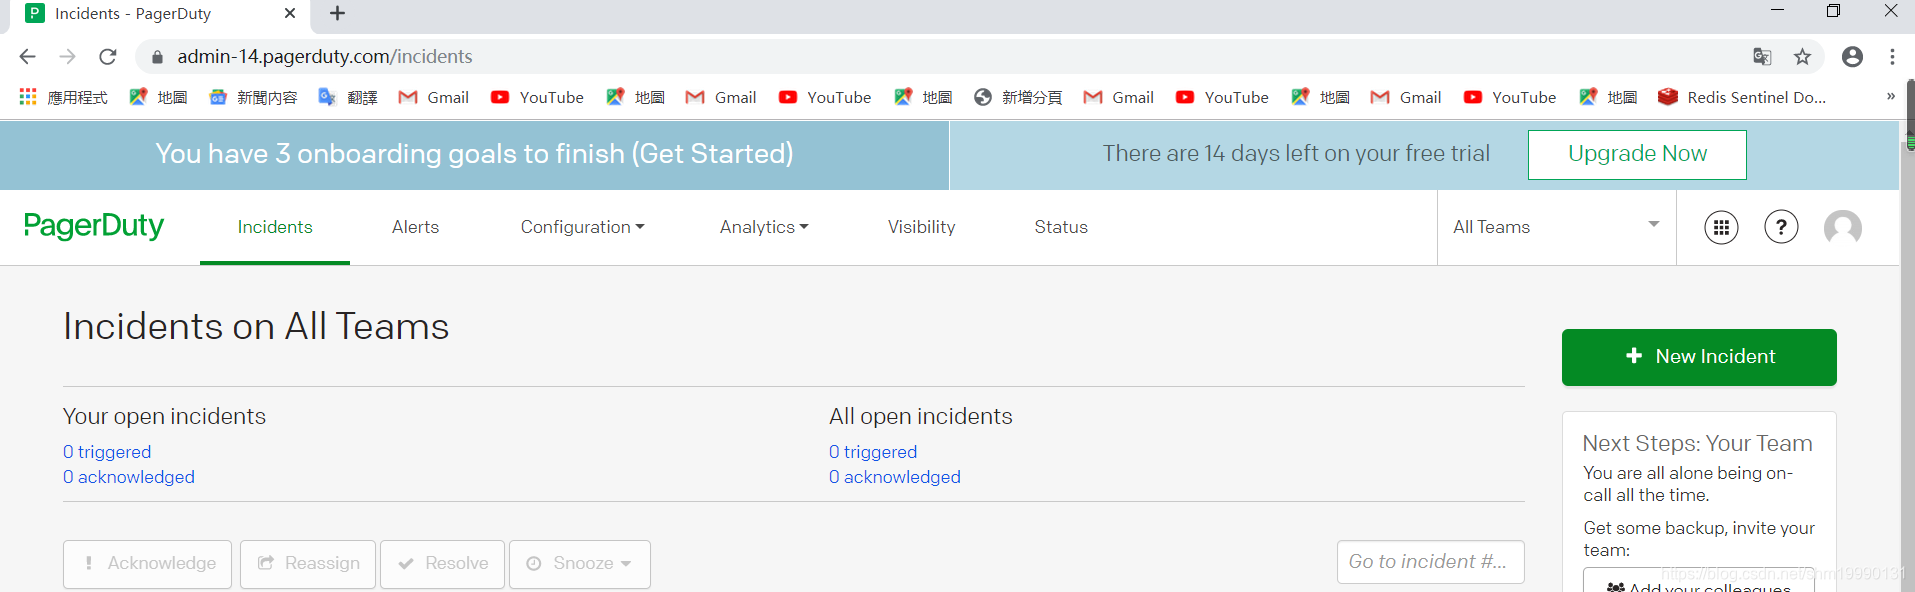Open the onboarding goals Get Started banner
This screenshot has height=592, width=1915.
tap(474, 154)
